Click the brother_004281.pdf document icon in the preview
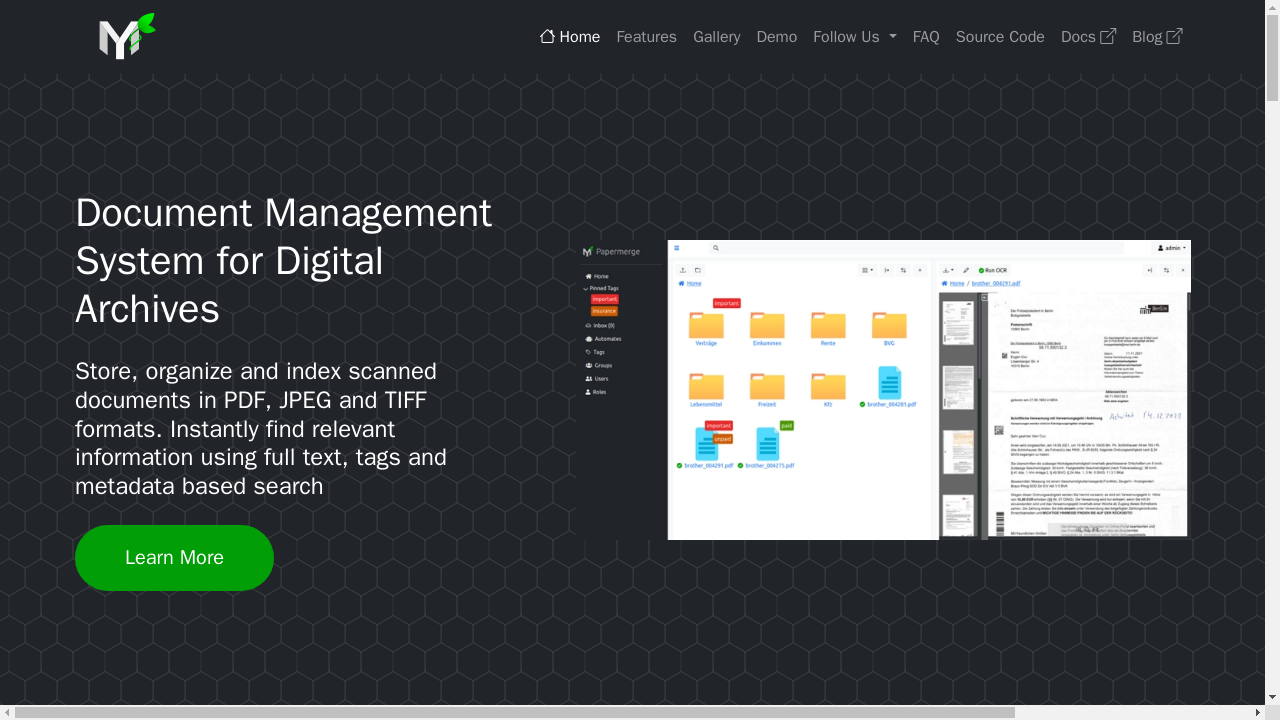Viewport: 1280px width, 720px height. click(889, 383)
